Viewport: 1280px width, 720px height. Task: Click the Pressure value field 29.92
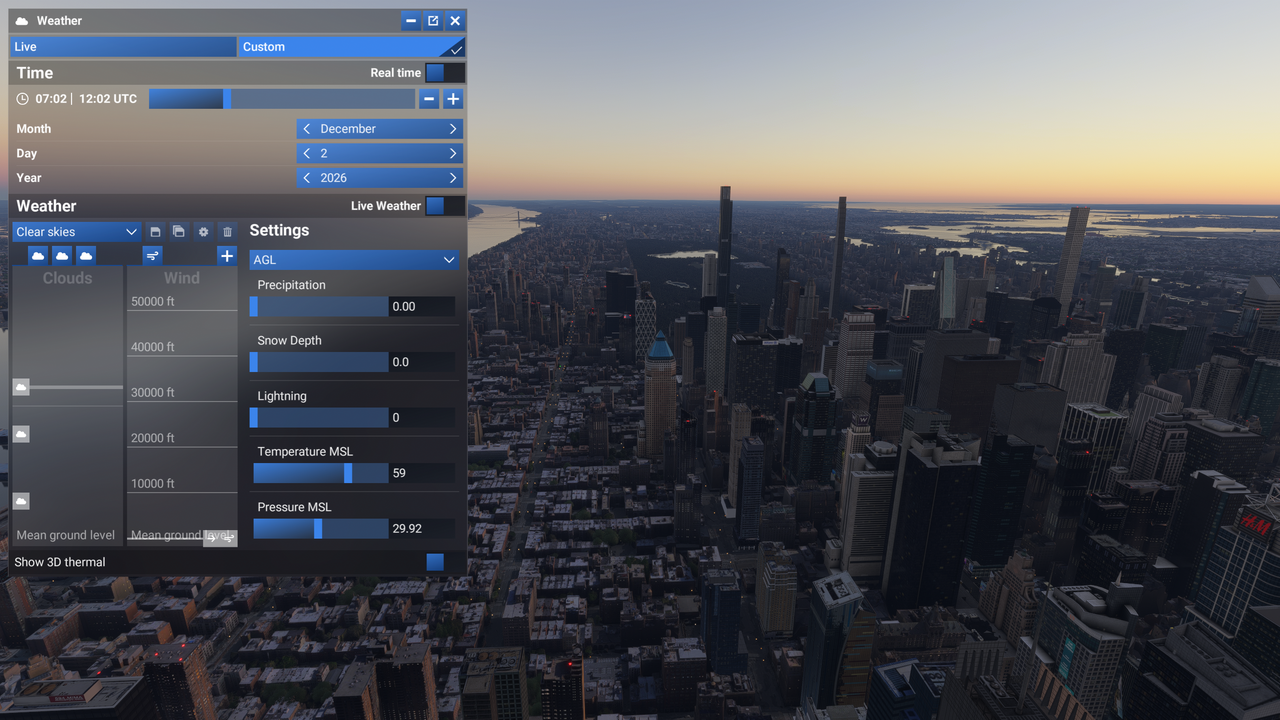click(422, 529)
